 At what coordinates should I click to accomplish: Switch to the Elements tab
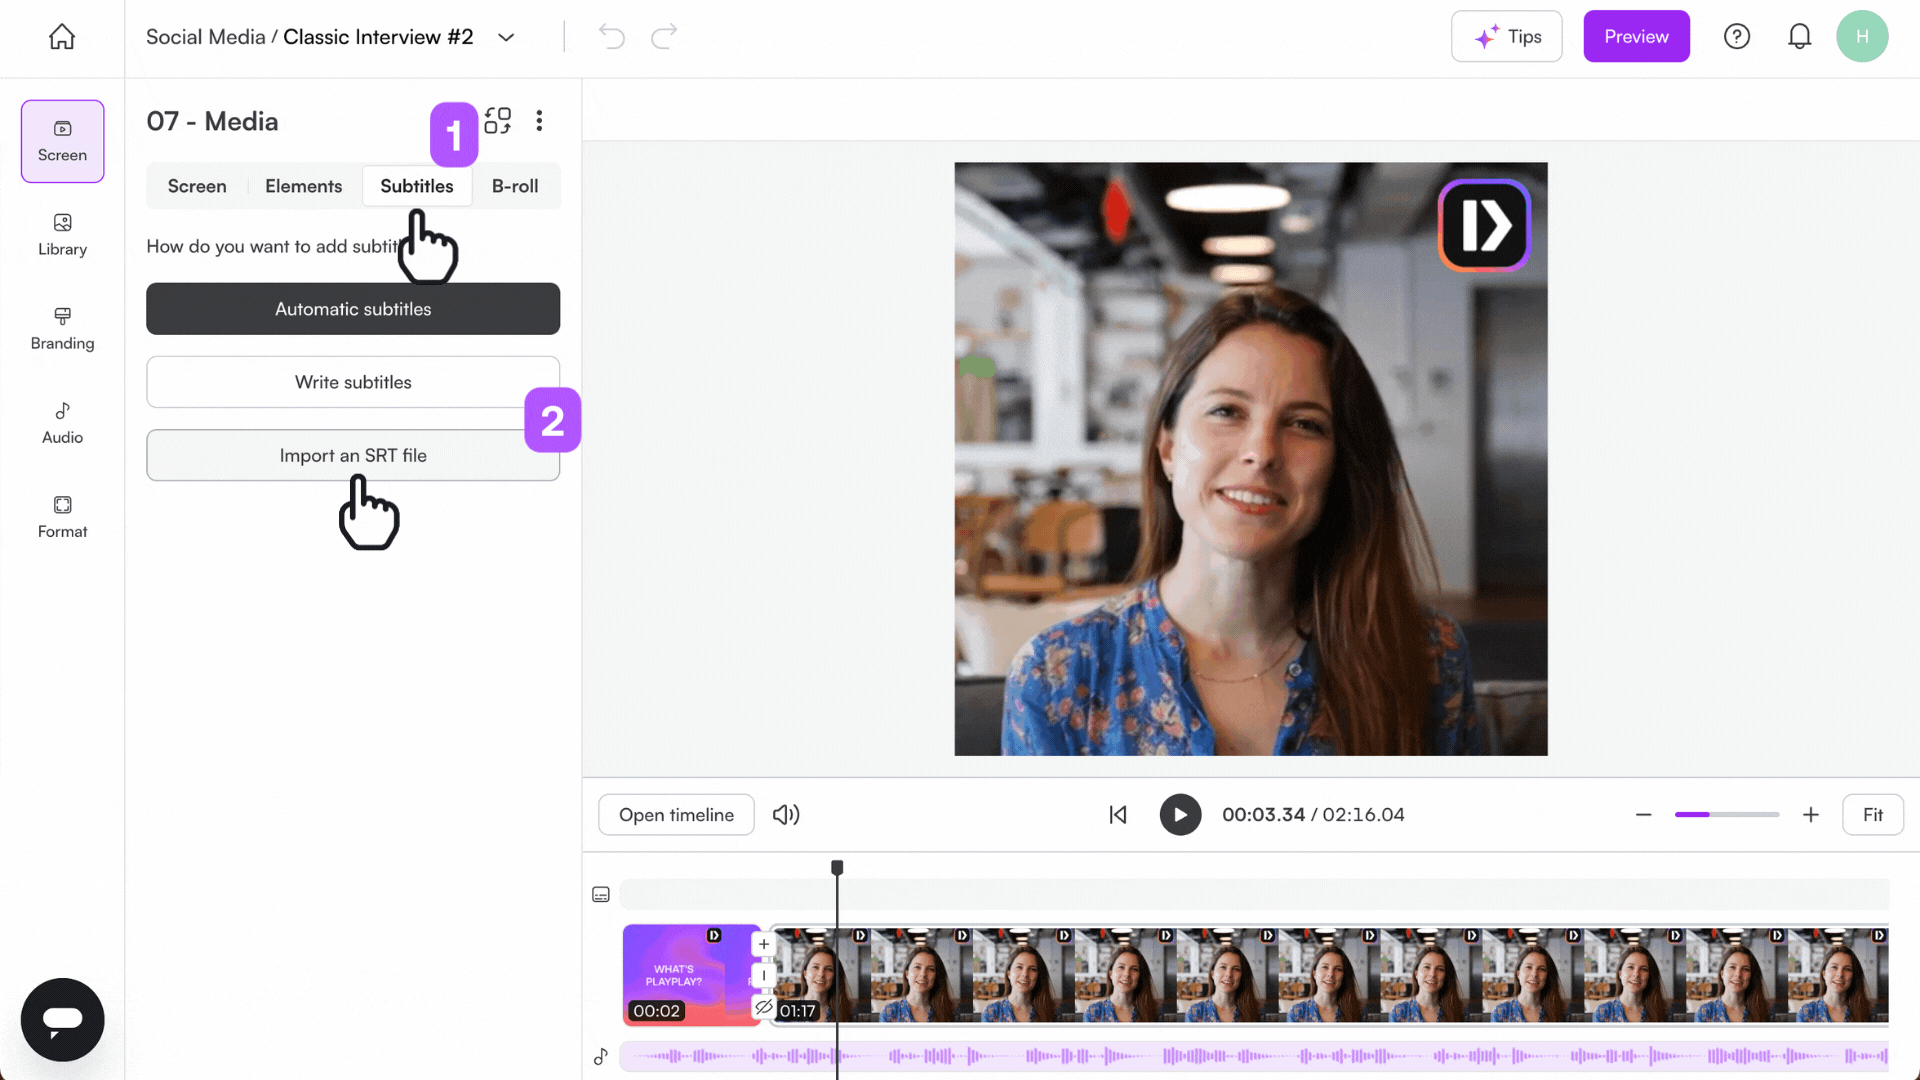pos(303,186)
